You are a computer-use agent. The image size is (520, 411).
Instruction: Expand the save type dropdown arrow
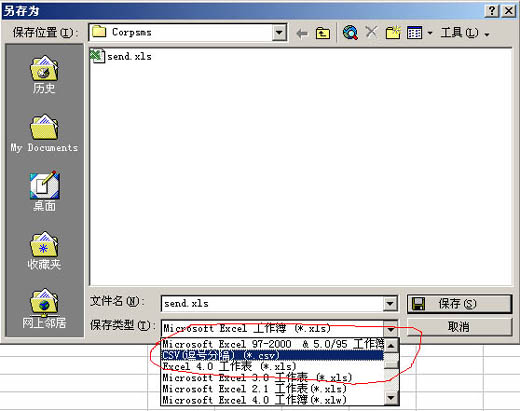390,328
